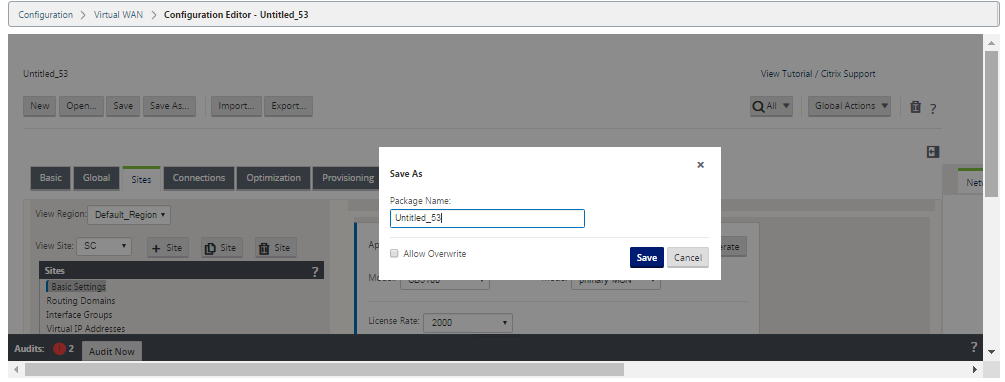Image resolution: width=1005 pixels, height=382 pixels.
Task: Click the search magnifier All filter
Action: pyautogui.click(x=771, y=106)
